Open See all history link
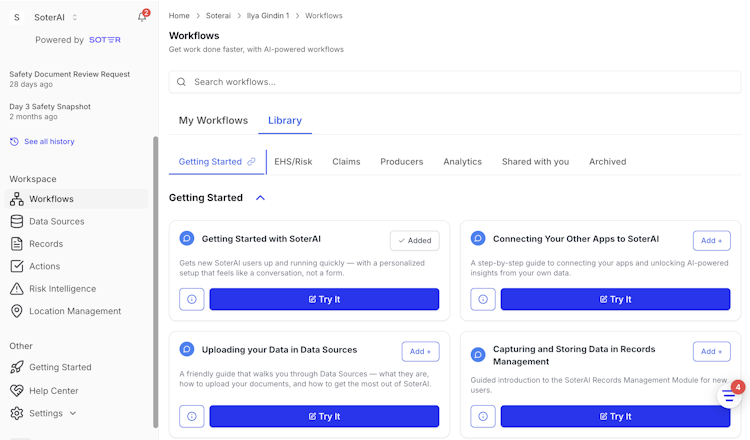Screen dimensions: 750x440 (49, 142)
